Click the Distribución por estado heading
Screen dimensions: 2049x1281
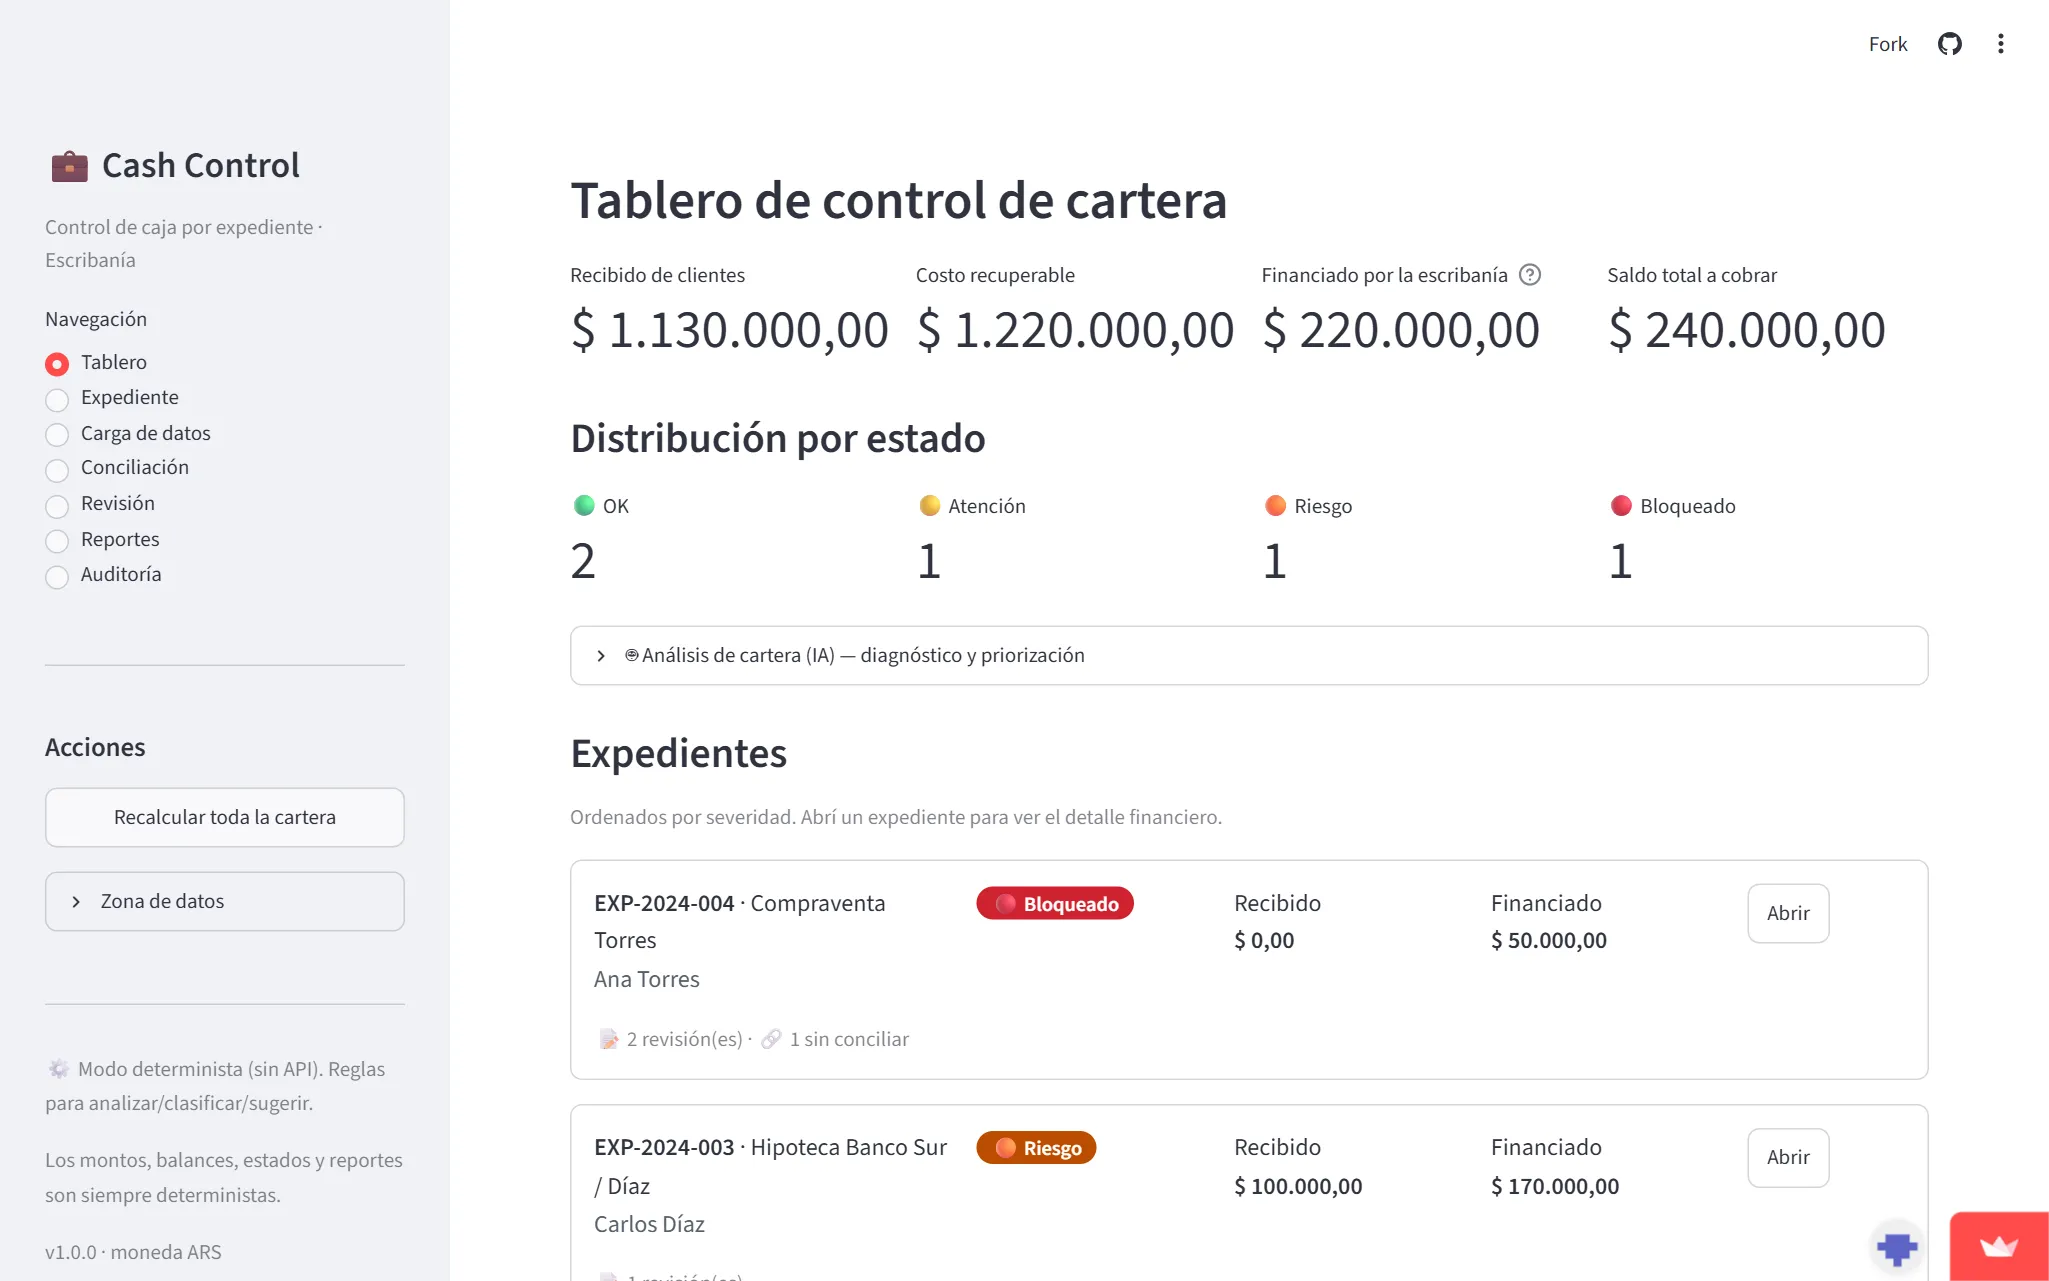(x=778, y=439)
